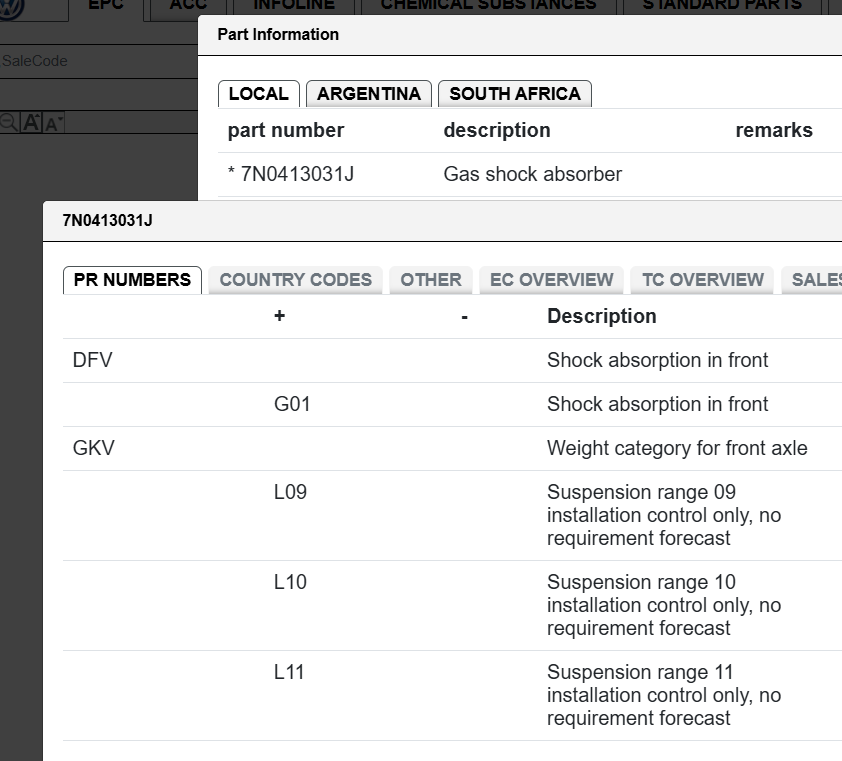Image resolution: width=842 pixels, height=761 pixels.
Task: Click the L11 PR number
Action: pos(289,672)
